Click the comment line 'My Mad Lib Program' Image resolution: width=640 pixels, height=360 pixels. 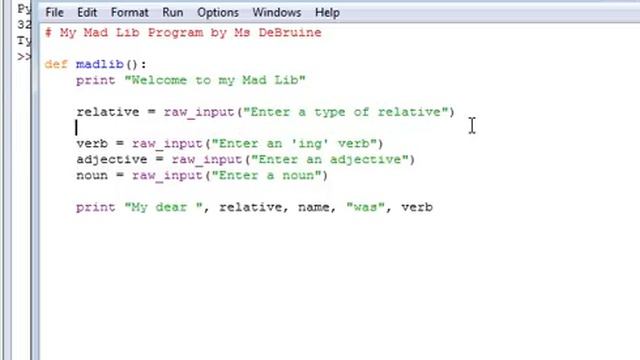(x=183, y=33)
